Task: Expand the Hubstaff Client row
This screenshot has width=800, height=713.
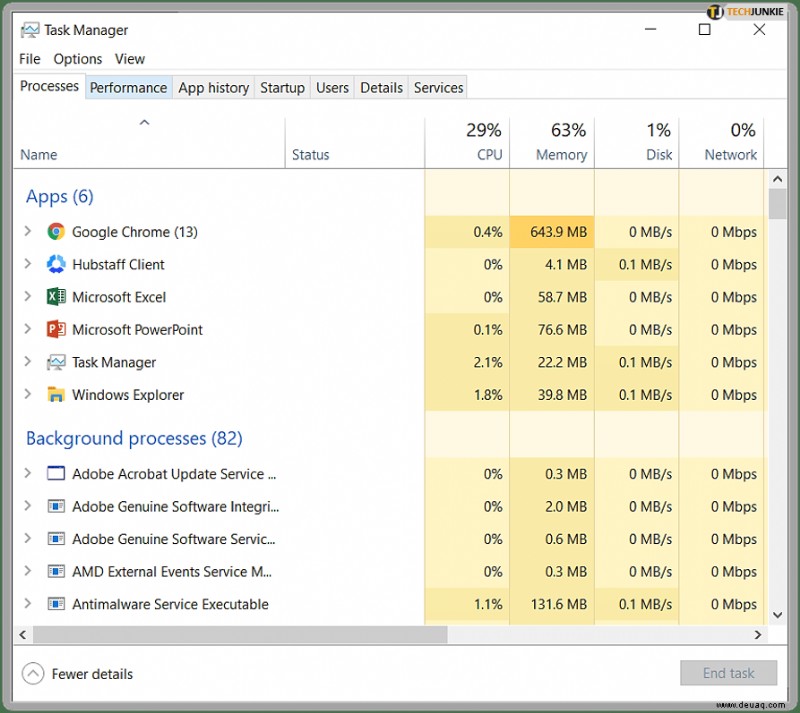Action: [x=28, y=264]
